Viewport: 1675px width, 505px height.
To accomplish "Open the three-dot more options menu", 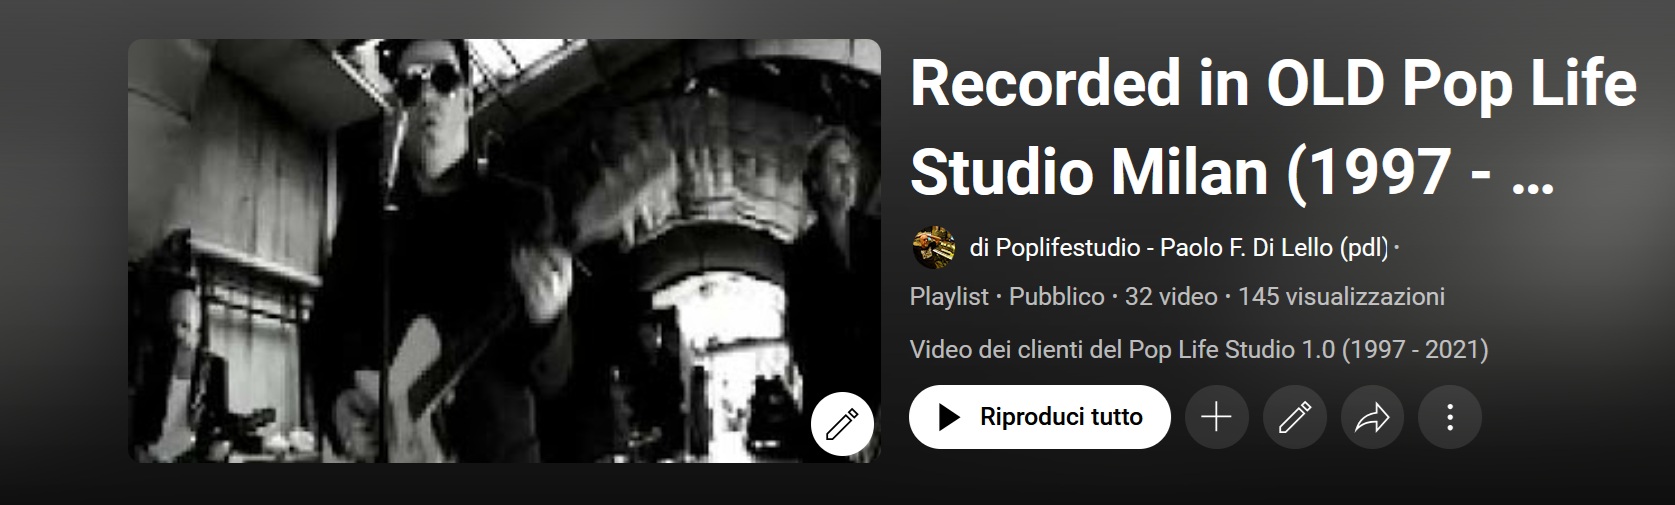I will click(1450, 417).
